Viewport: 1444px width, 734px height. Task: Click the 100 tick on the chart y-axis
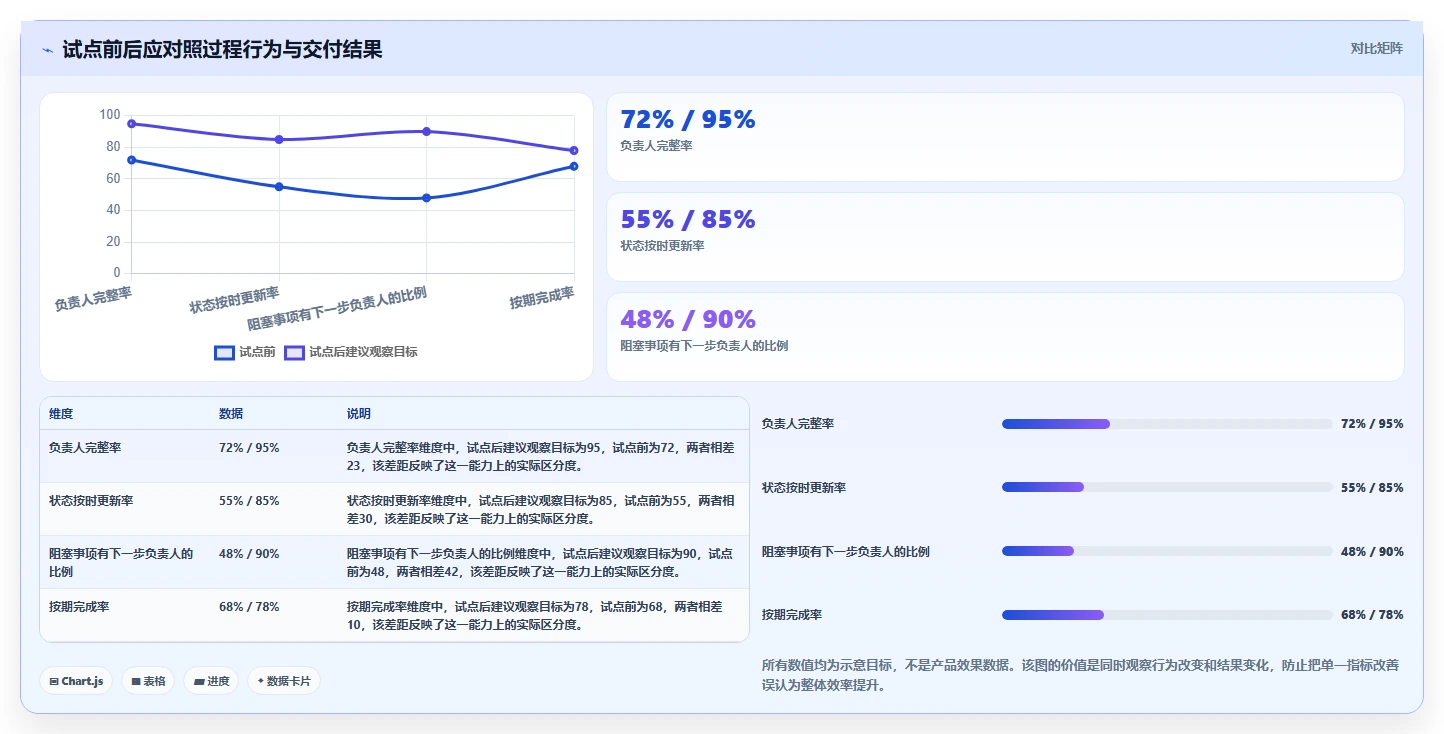click(109, 115)
